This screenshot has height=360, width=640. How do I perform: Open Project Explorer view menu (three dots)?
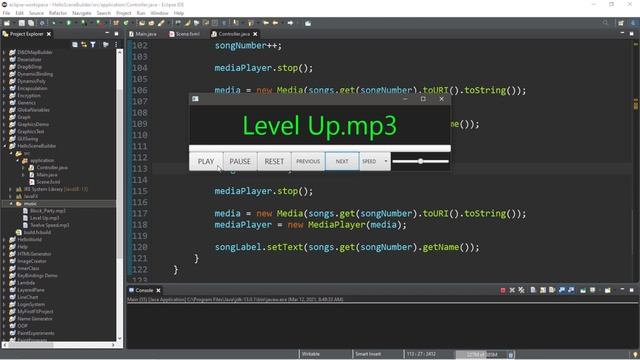[116, 44]
